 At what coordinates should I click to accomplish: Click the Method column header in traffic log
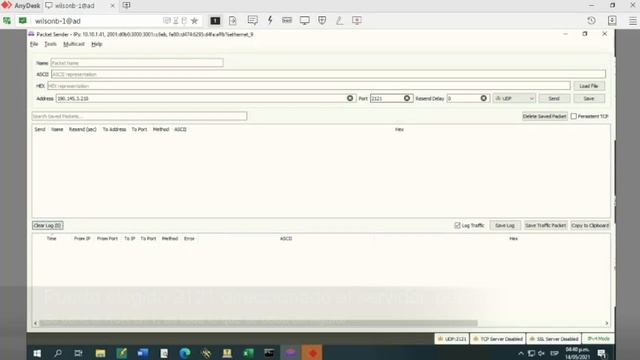click(x=170, y=238)
